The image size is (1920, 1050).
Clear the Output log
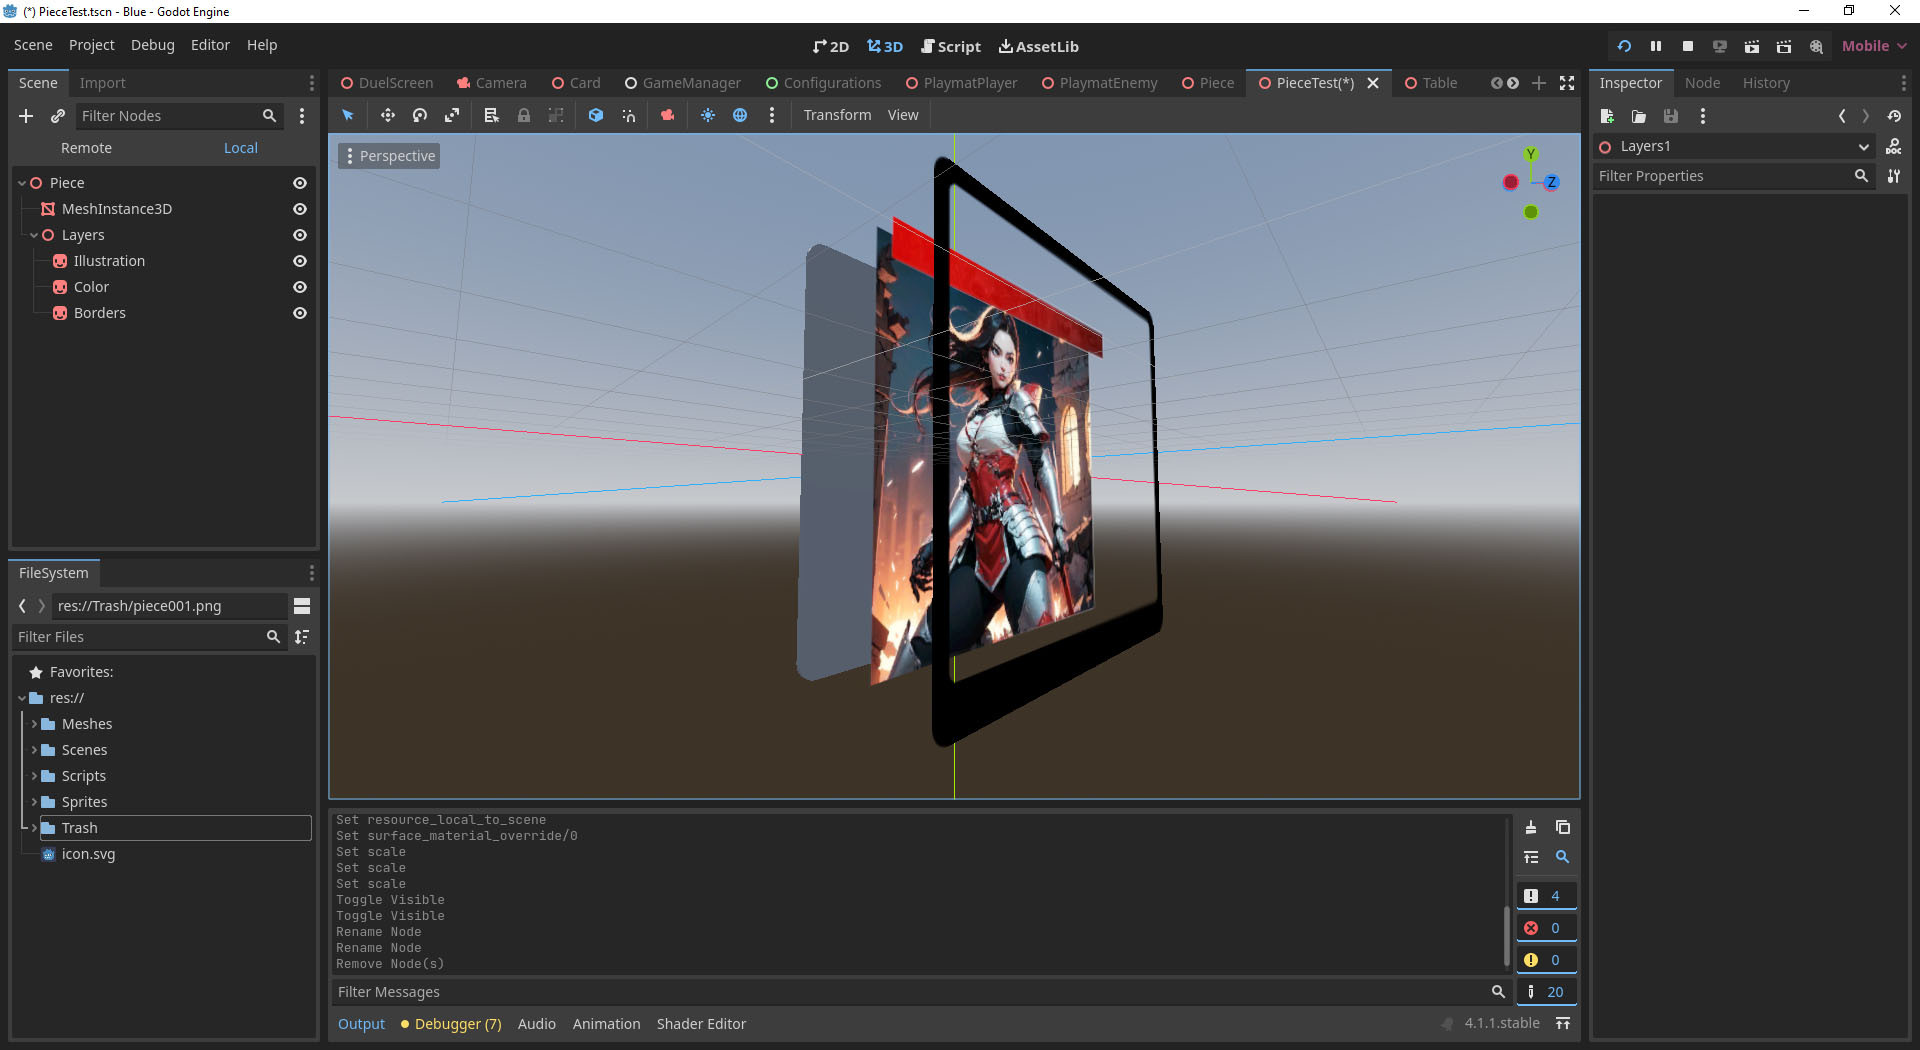pos(1531,827)
